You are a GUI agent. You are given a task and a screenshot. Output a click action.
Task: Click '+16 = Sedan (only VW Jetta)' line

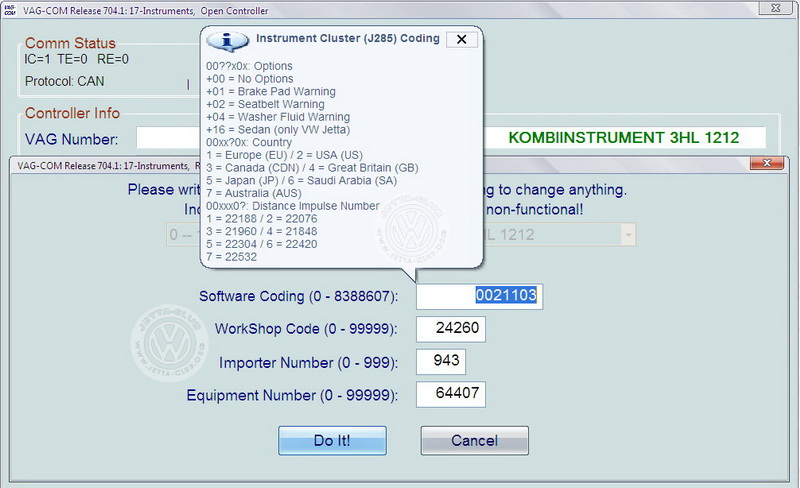[278, 130]
